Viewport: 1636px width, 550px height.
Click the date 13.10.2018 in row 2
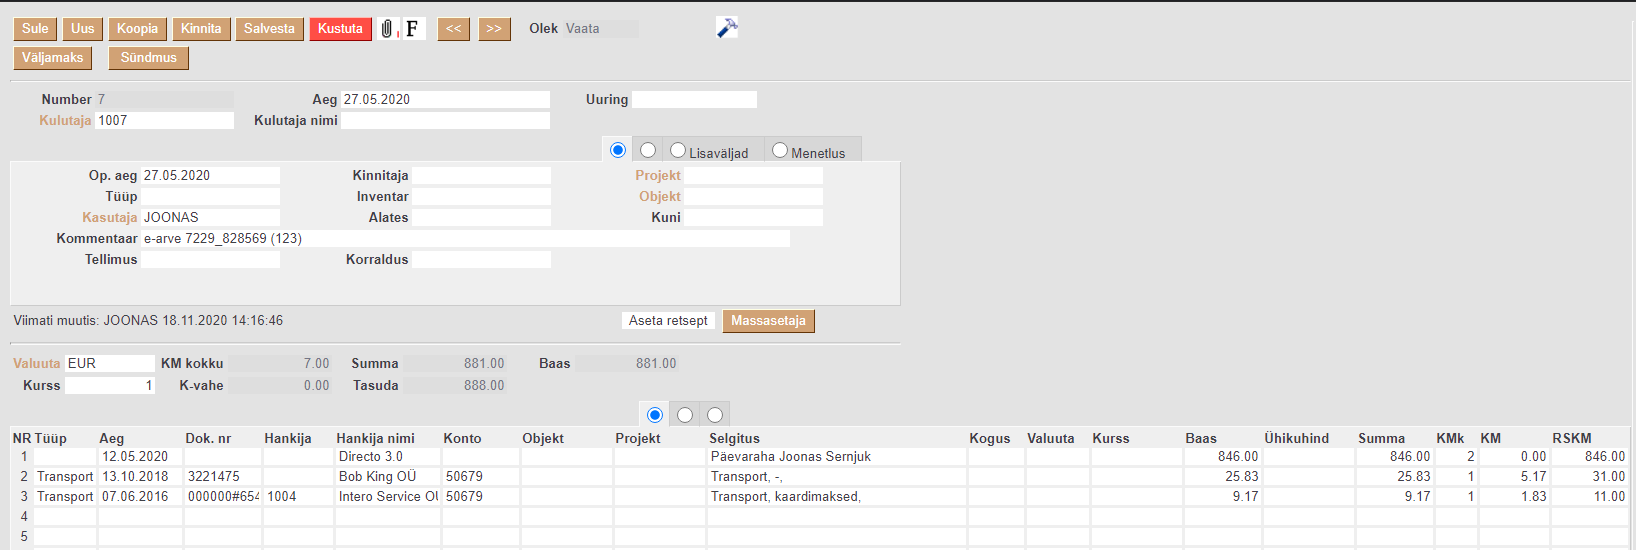click(x=140, y=476)
